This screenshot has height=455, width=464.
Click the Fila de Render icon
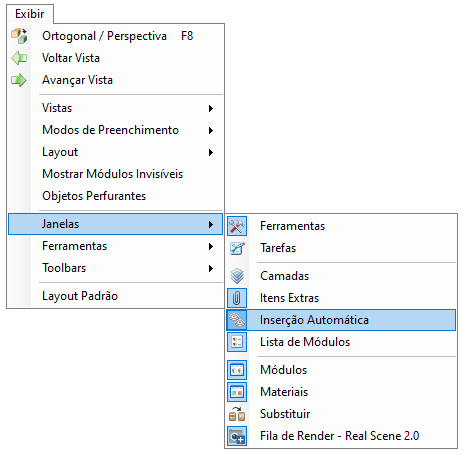(x=237, y=436)
